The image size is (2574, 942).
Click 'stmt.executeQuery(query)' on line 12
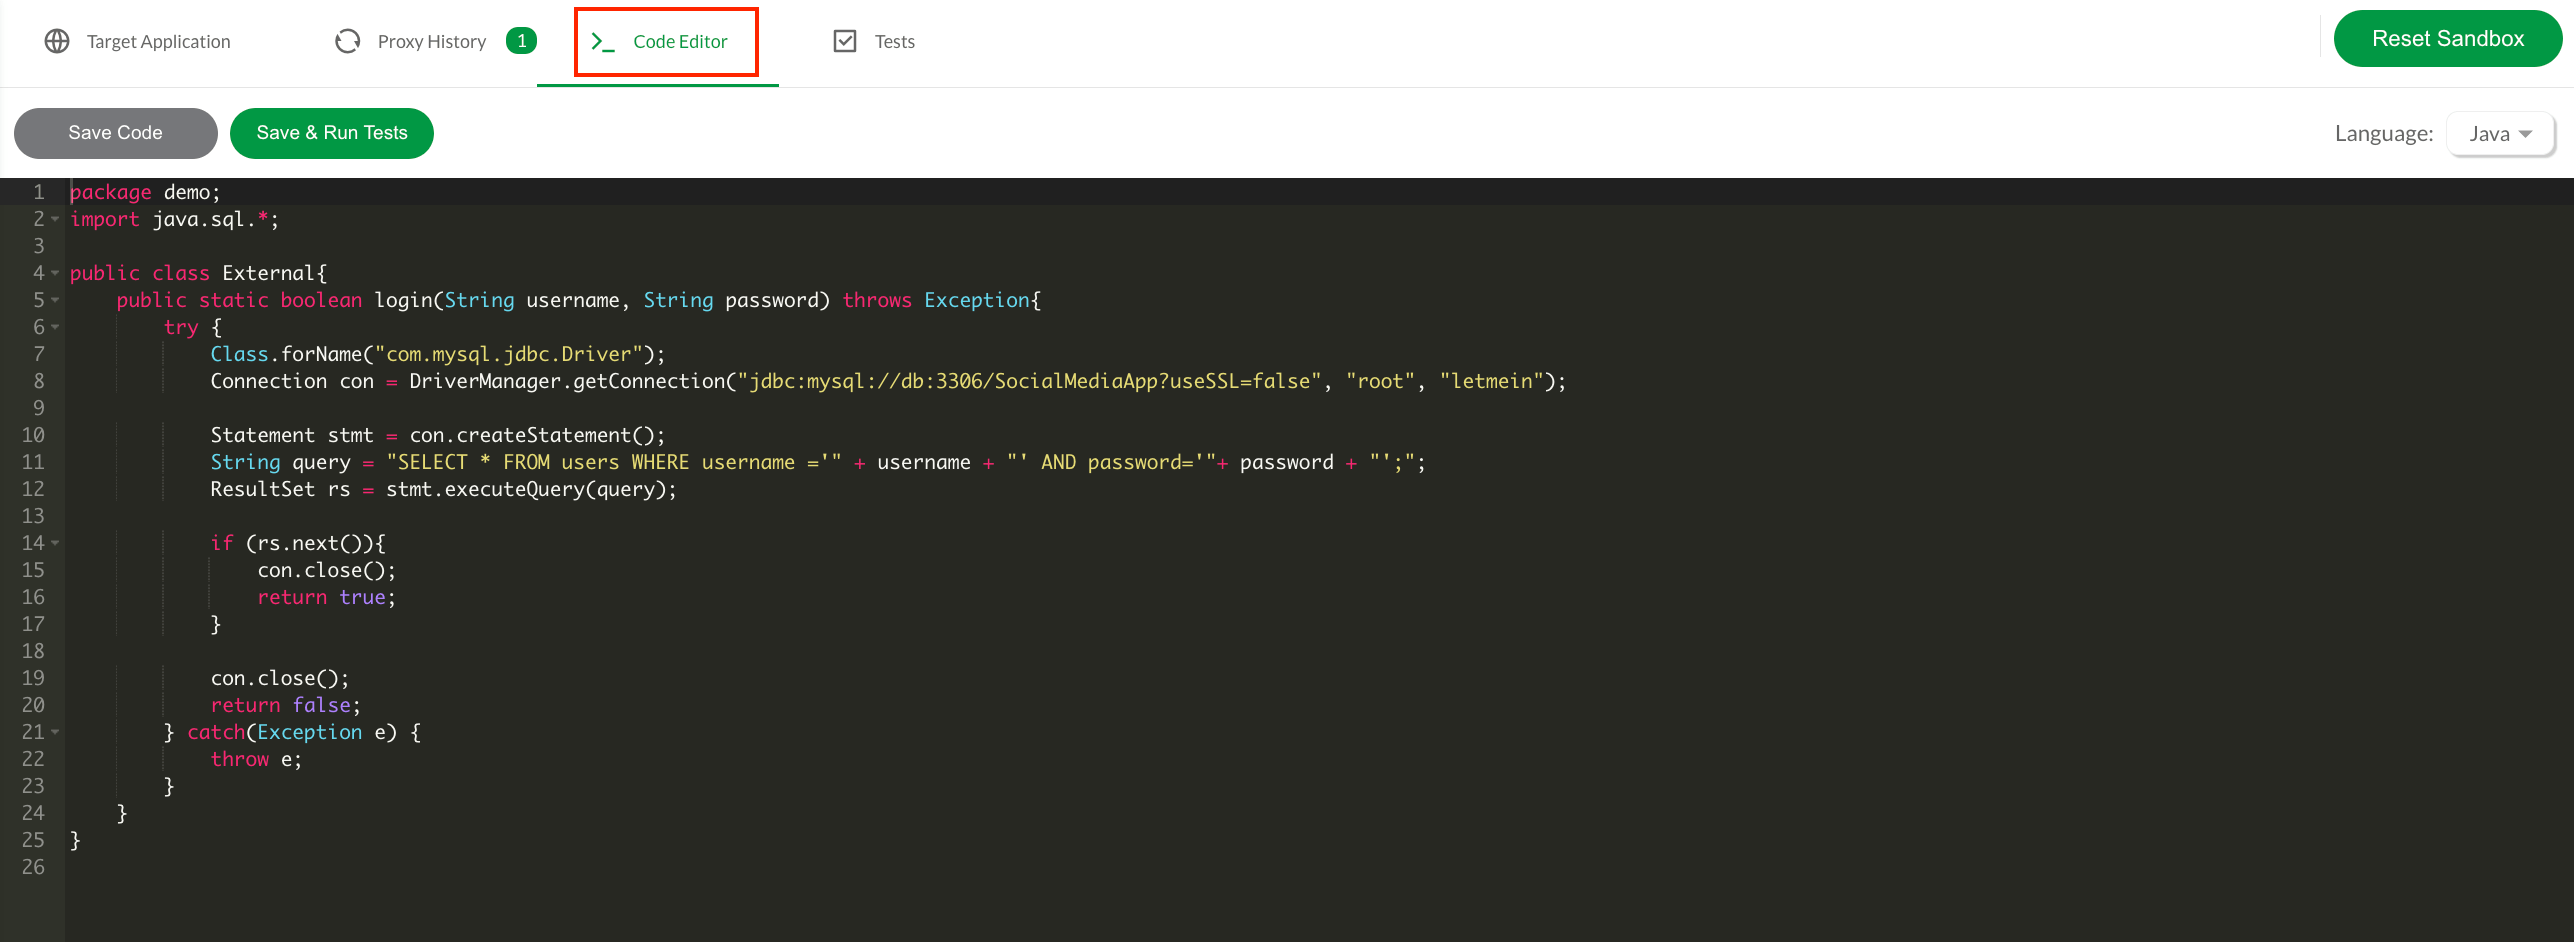(x=526, y=489)
